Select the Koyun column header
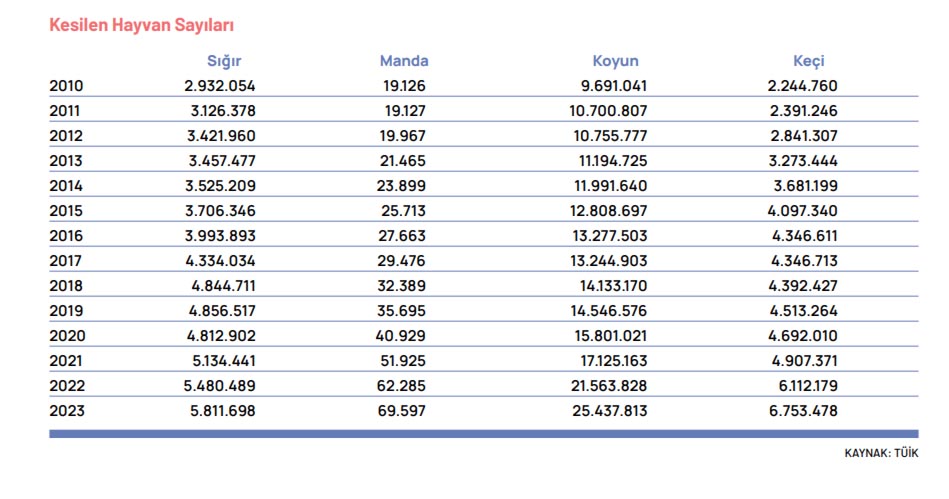The height and width of the screenshot is (499, 949). (x=615, y=61)
